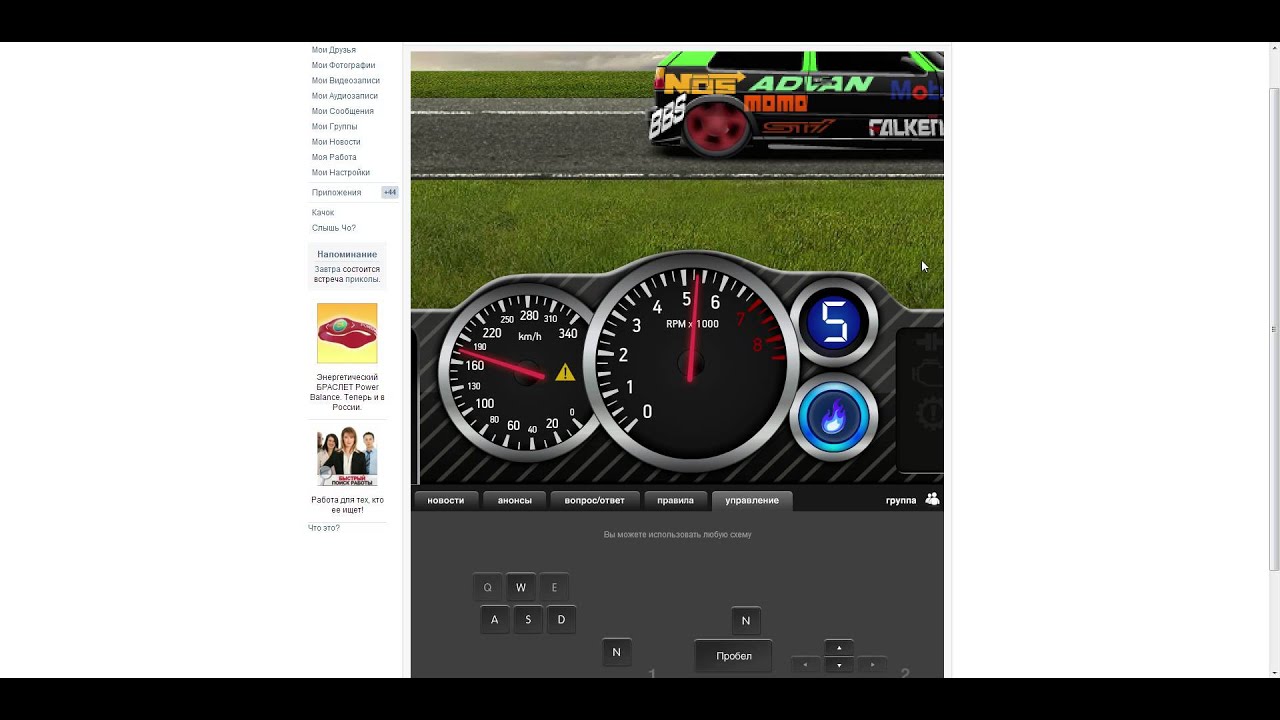Image resolution: width=1280 pixels, height=720 pixels.
Task: Open the group people icon
Action: 932,499
